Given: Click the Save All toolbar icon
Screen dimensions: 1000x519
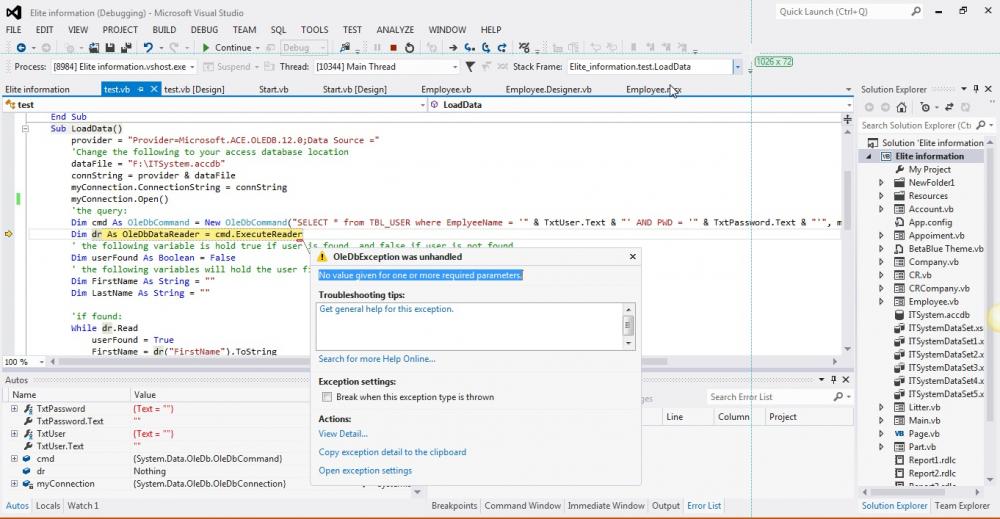Looking at the screenshot, I should coord(126,48).
